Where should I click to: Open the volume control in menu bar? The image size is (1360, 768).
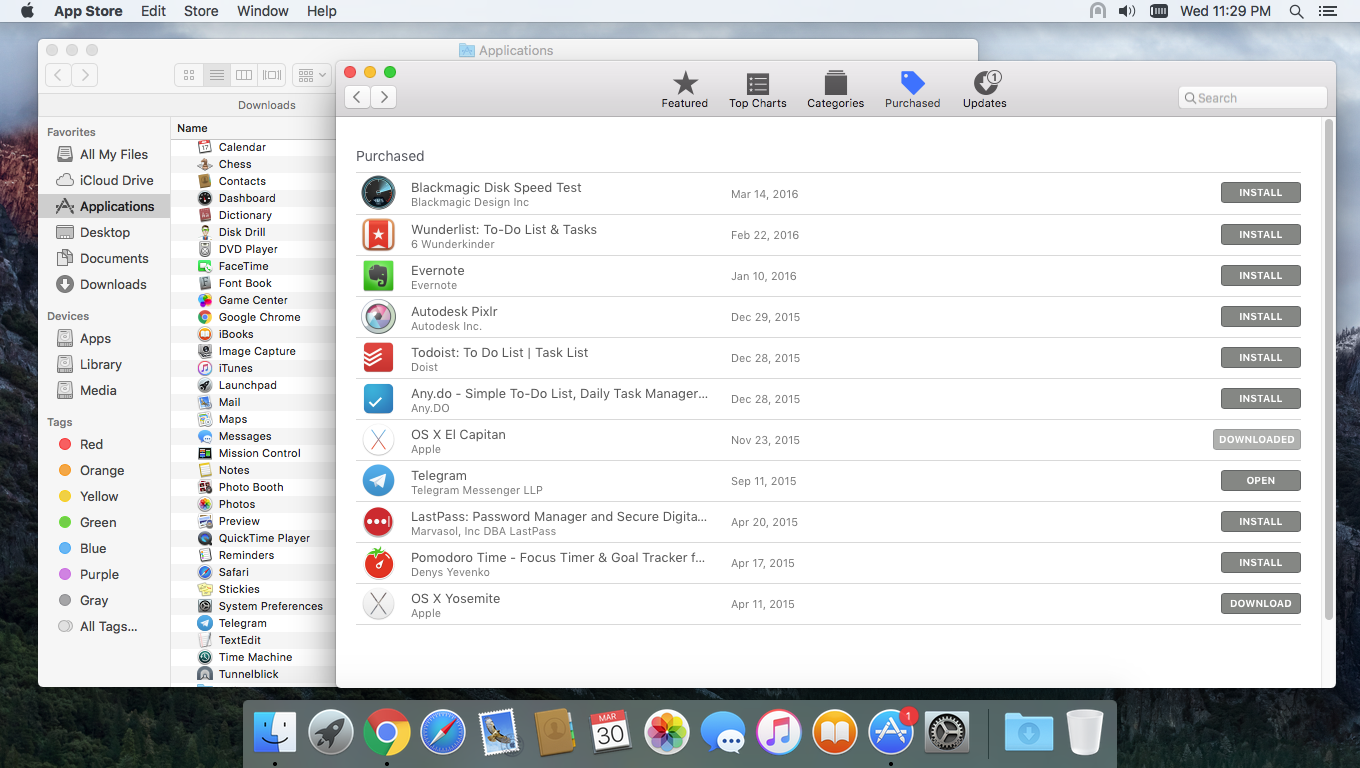[1127, 11]
